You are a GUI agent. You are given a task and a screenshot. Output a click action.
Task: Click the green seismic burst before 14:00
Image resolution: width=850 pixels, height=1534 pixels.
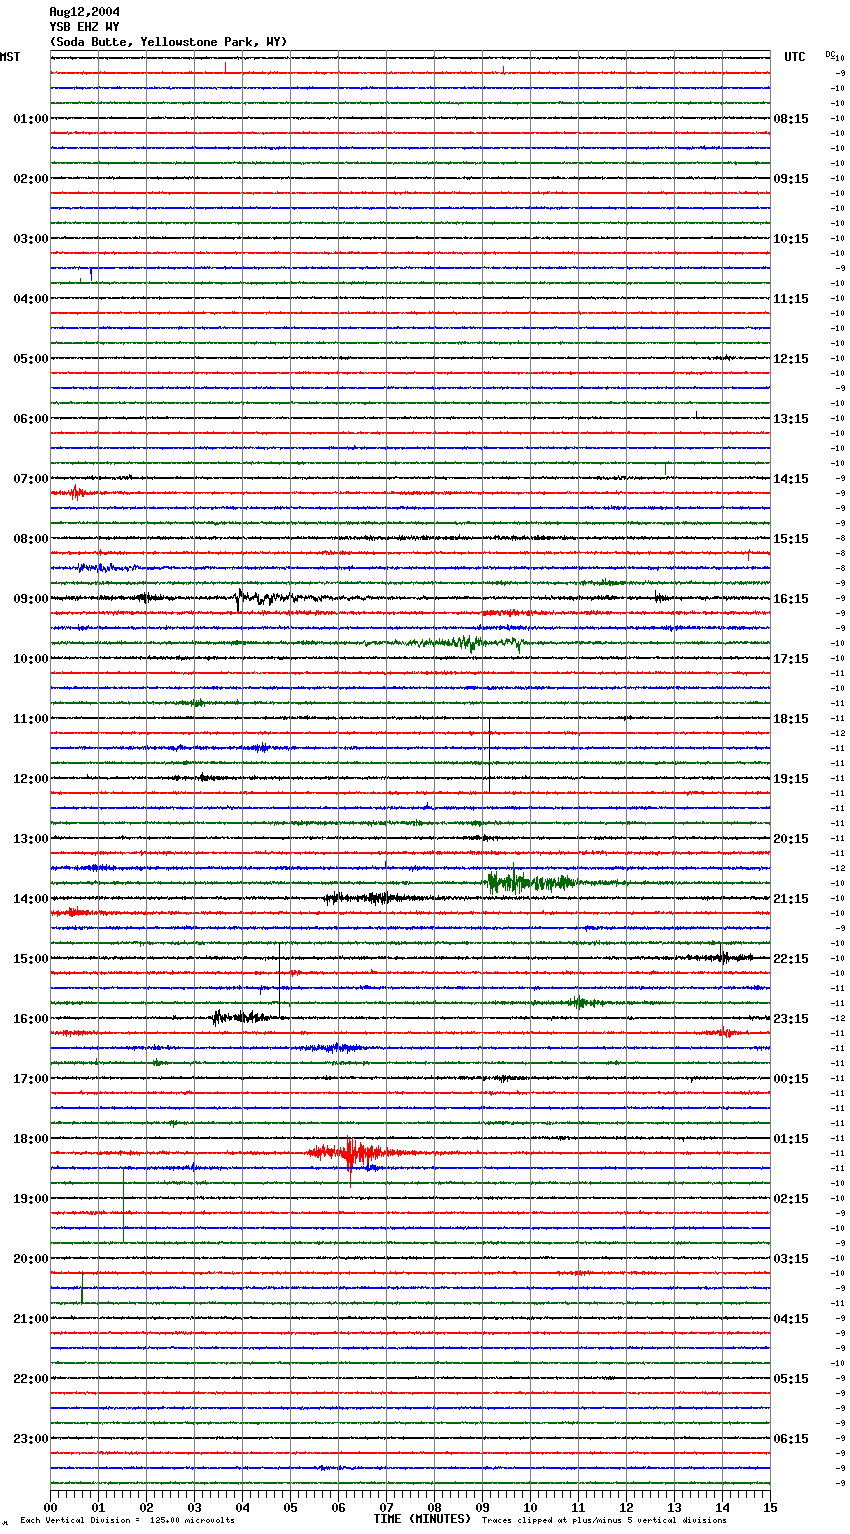click(515, 882)
